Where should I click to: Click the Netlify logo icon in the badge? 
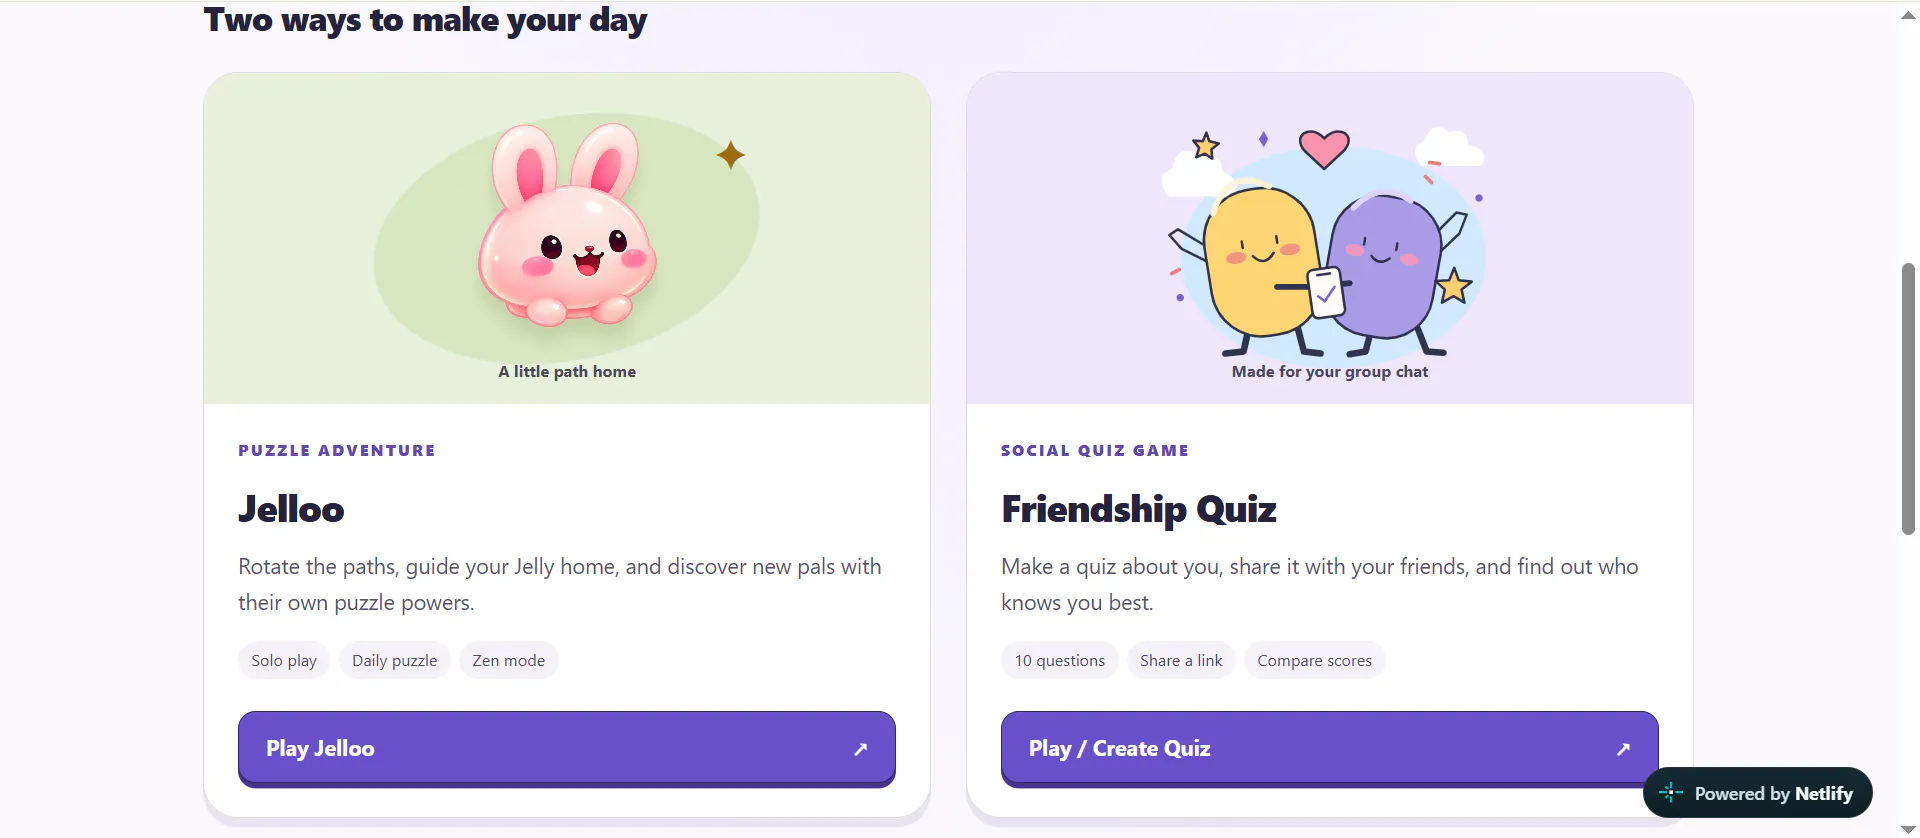1671,793
